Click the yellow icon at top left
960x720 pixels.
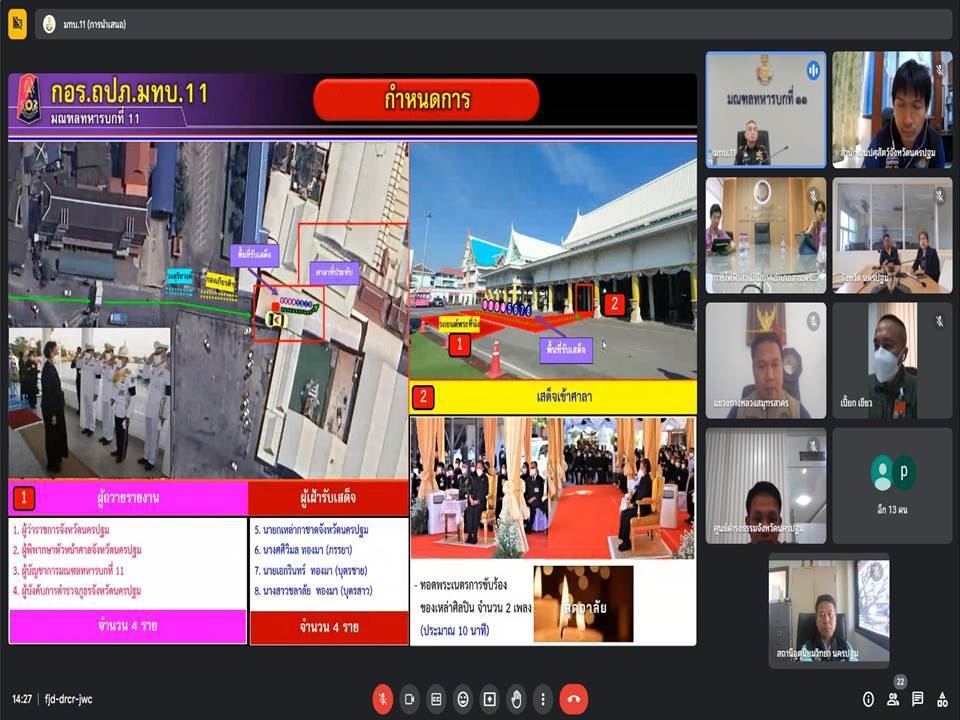pyautogui.click(x=17, y=23)
